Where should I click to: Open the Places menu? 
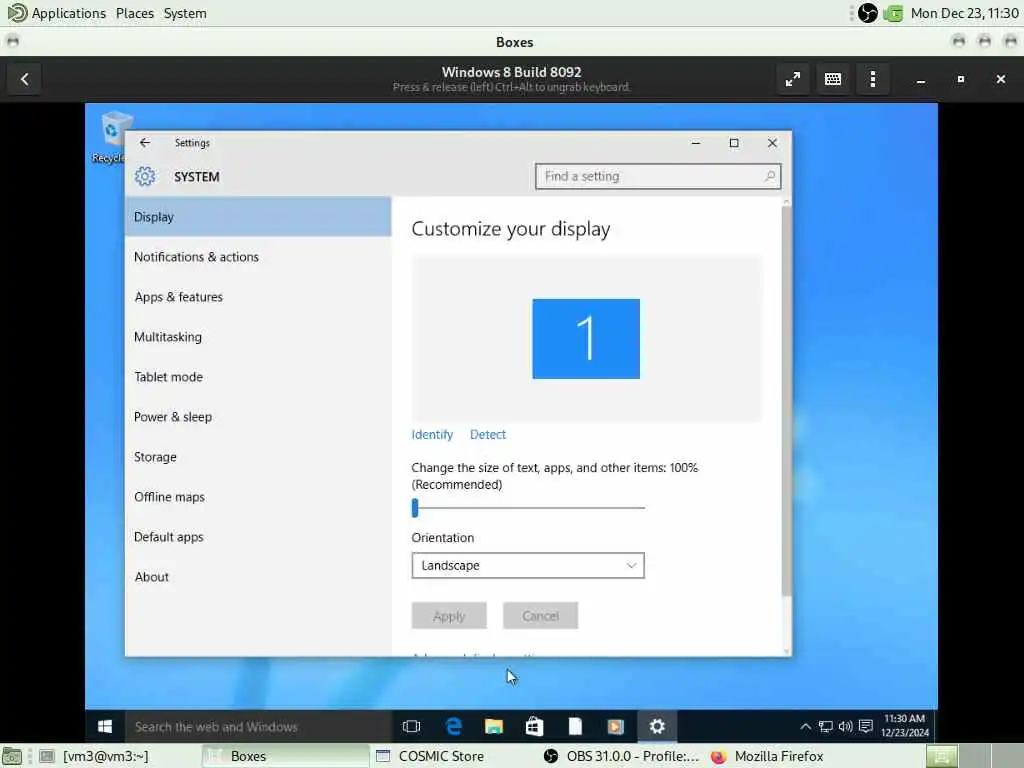pyautogui.click(x=135, y=13)
